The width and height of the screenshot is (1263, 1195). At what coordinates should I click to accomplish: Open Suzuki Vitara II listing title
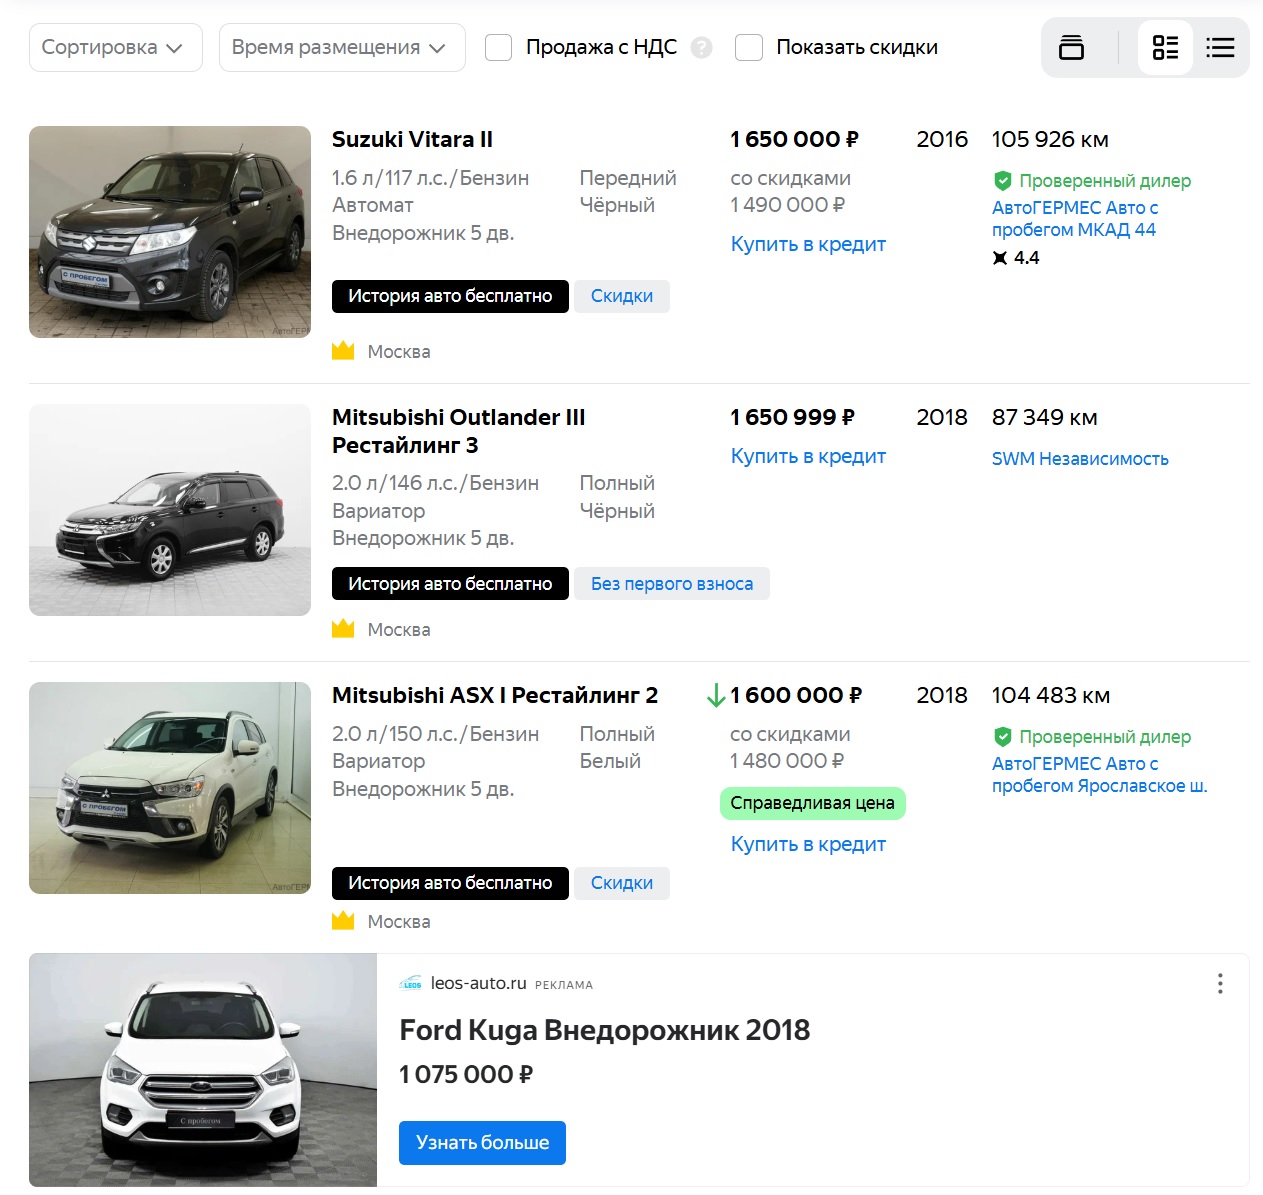point(412,139)
